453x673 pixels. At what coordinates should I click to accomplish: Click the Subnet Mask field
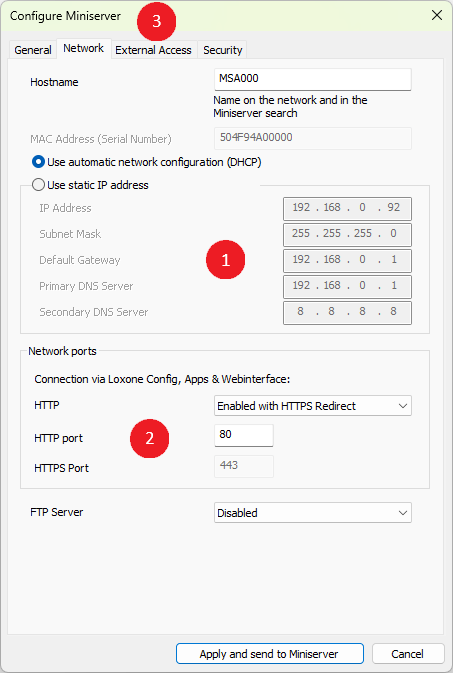pyautogui.click(x=347, y=234)
